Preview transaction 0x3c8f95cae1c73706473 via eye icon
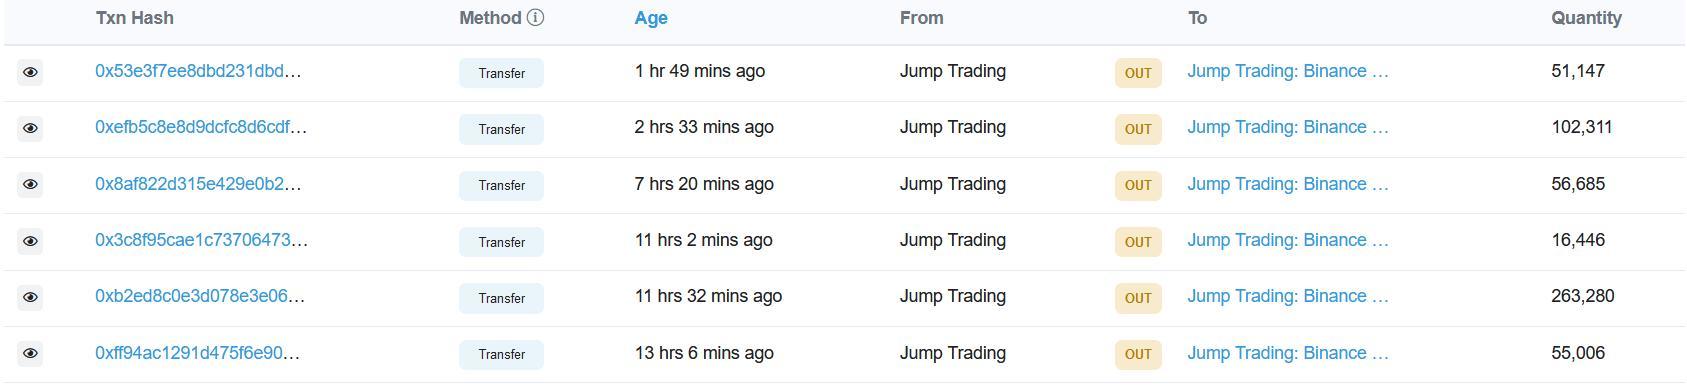Screen dimensions: 1687x390 [x=30, y=241]
